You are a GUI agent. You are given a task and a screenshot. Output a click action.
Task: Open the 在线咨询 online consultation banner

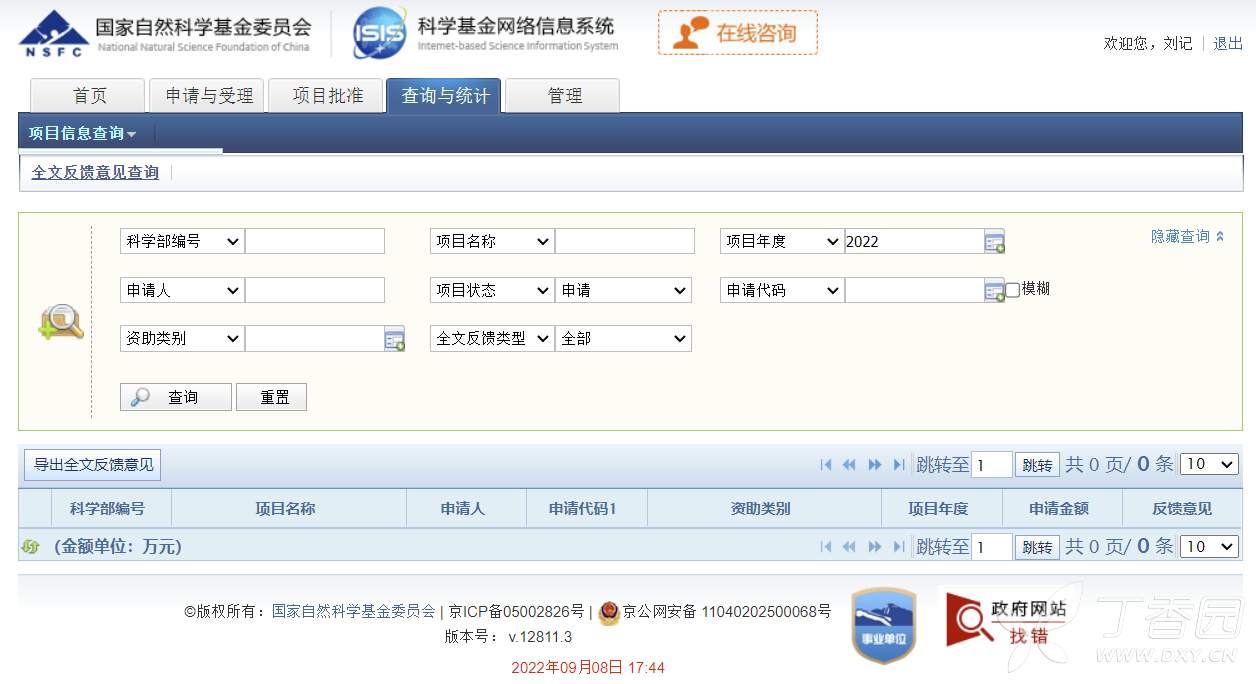coord(737,33)
